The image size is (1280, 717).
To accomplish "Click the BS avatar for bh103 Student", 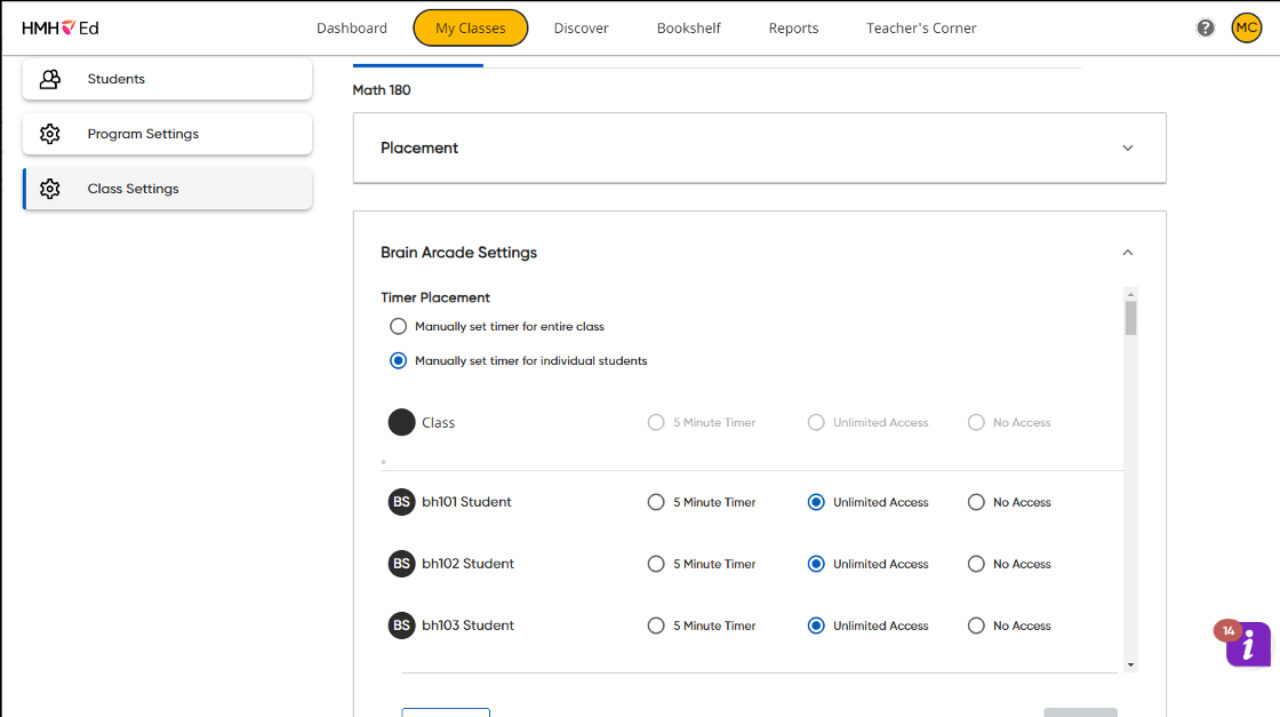I will pos(401,626).
